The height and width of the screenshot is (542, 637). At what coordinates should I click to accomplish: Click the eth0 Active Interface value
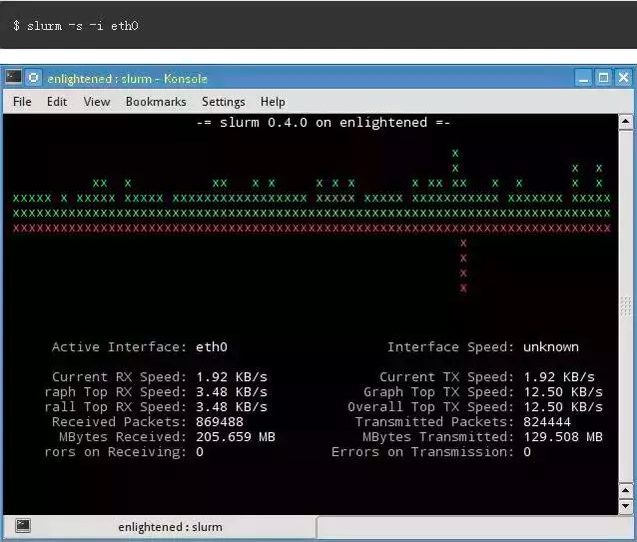point(212,347)
